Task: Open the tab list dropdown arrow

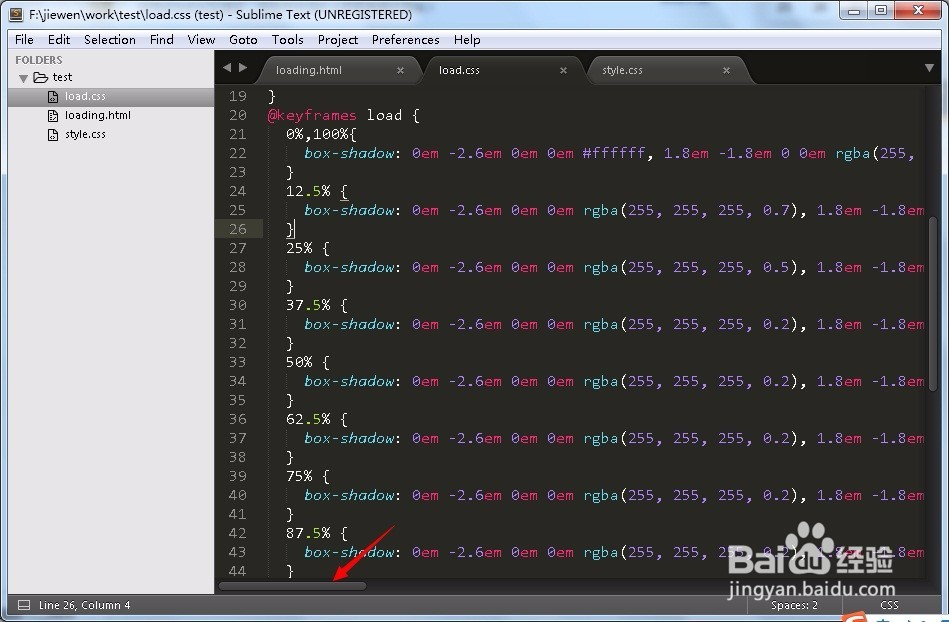Action: click(929, 68)
